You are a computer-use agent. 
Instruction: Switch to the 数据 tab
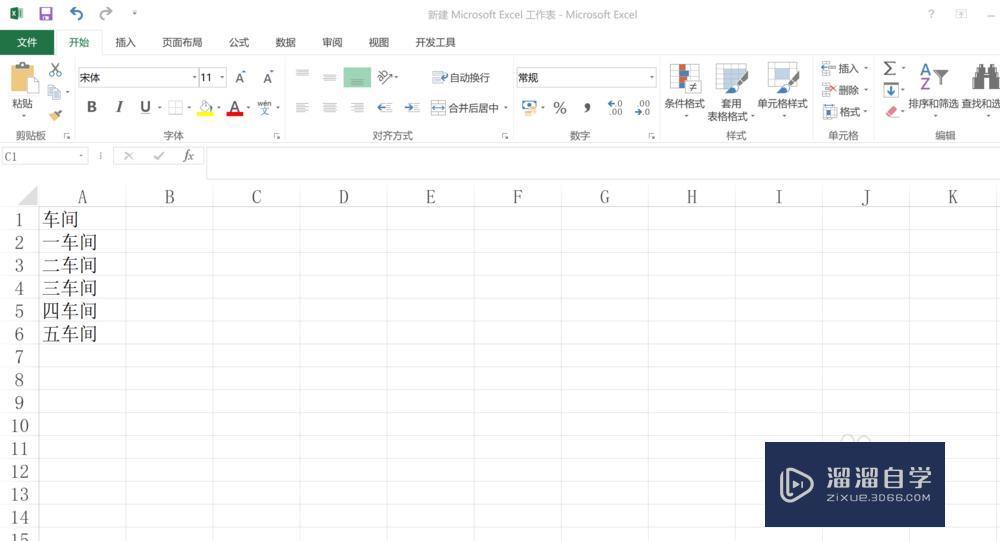[x=285, y=42]
